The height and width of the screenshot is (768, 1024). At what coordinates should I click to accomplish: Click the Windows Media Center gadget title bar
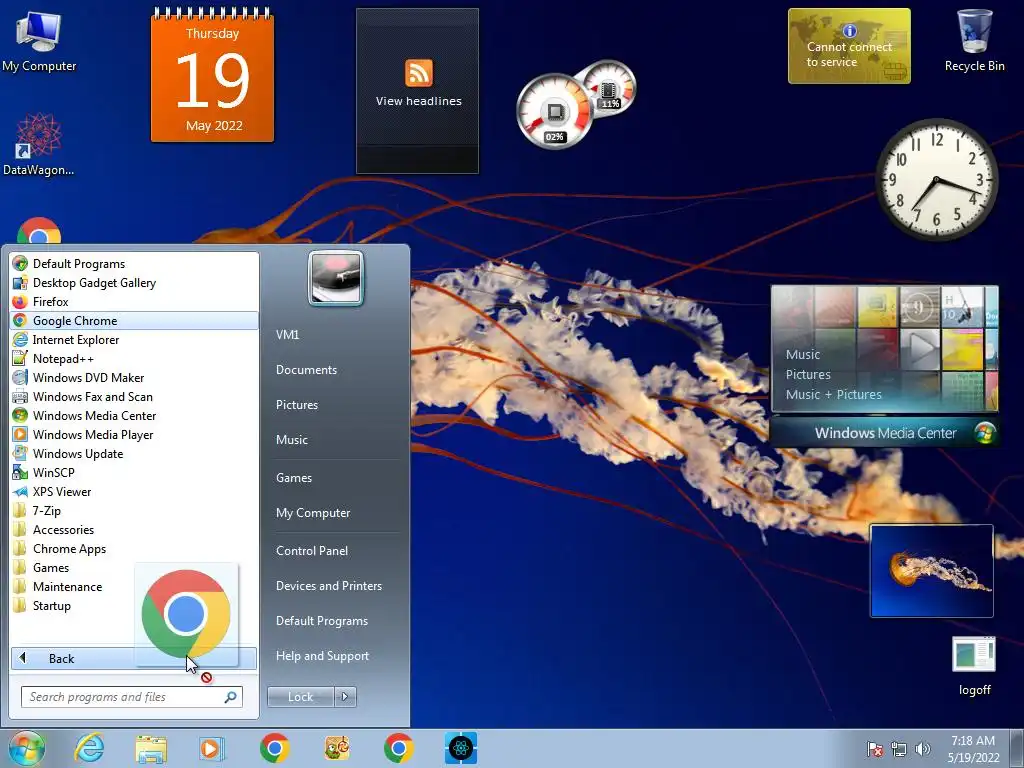[x=885, y=433]
